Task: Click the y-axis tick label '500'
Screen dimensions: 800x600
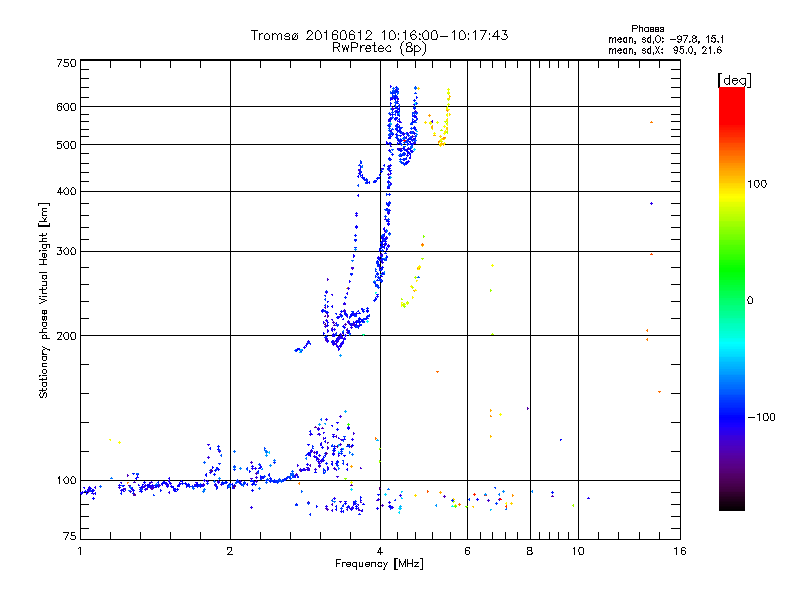Action: pyautogui.click(x=66, y=145)
